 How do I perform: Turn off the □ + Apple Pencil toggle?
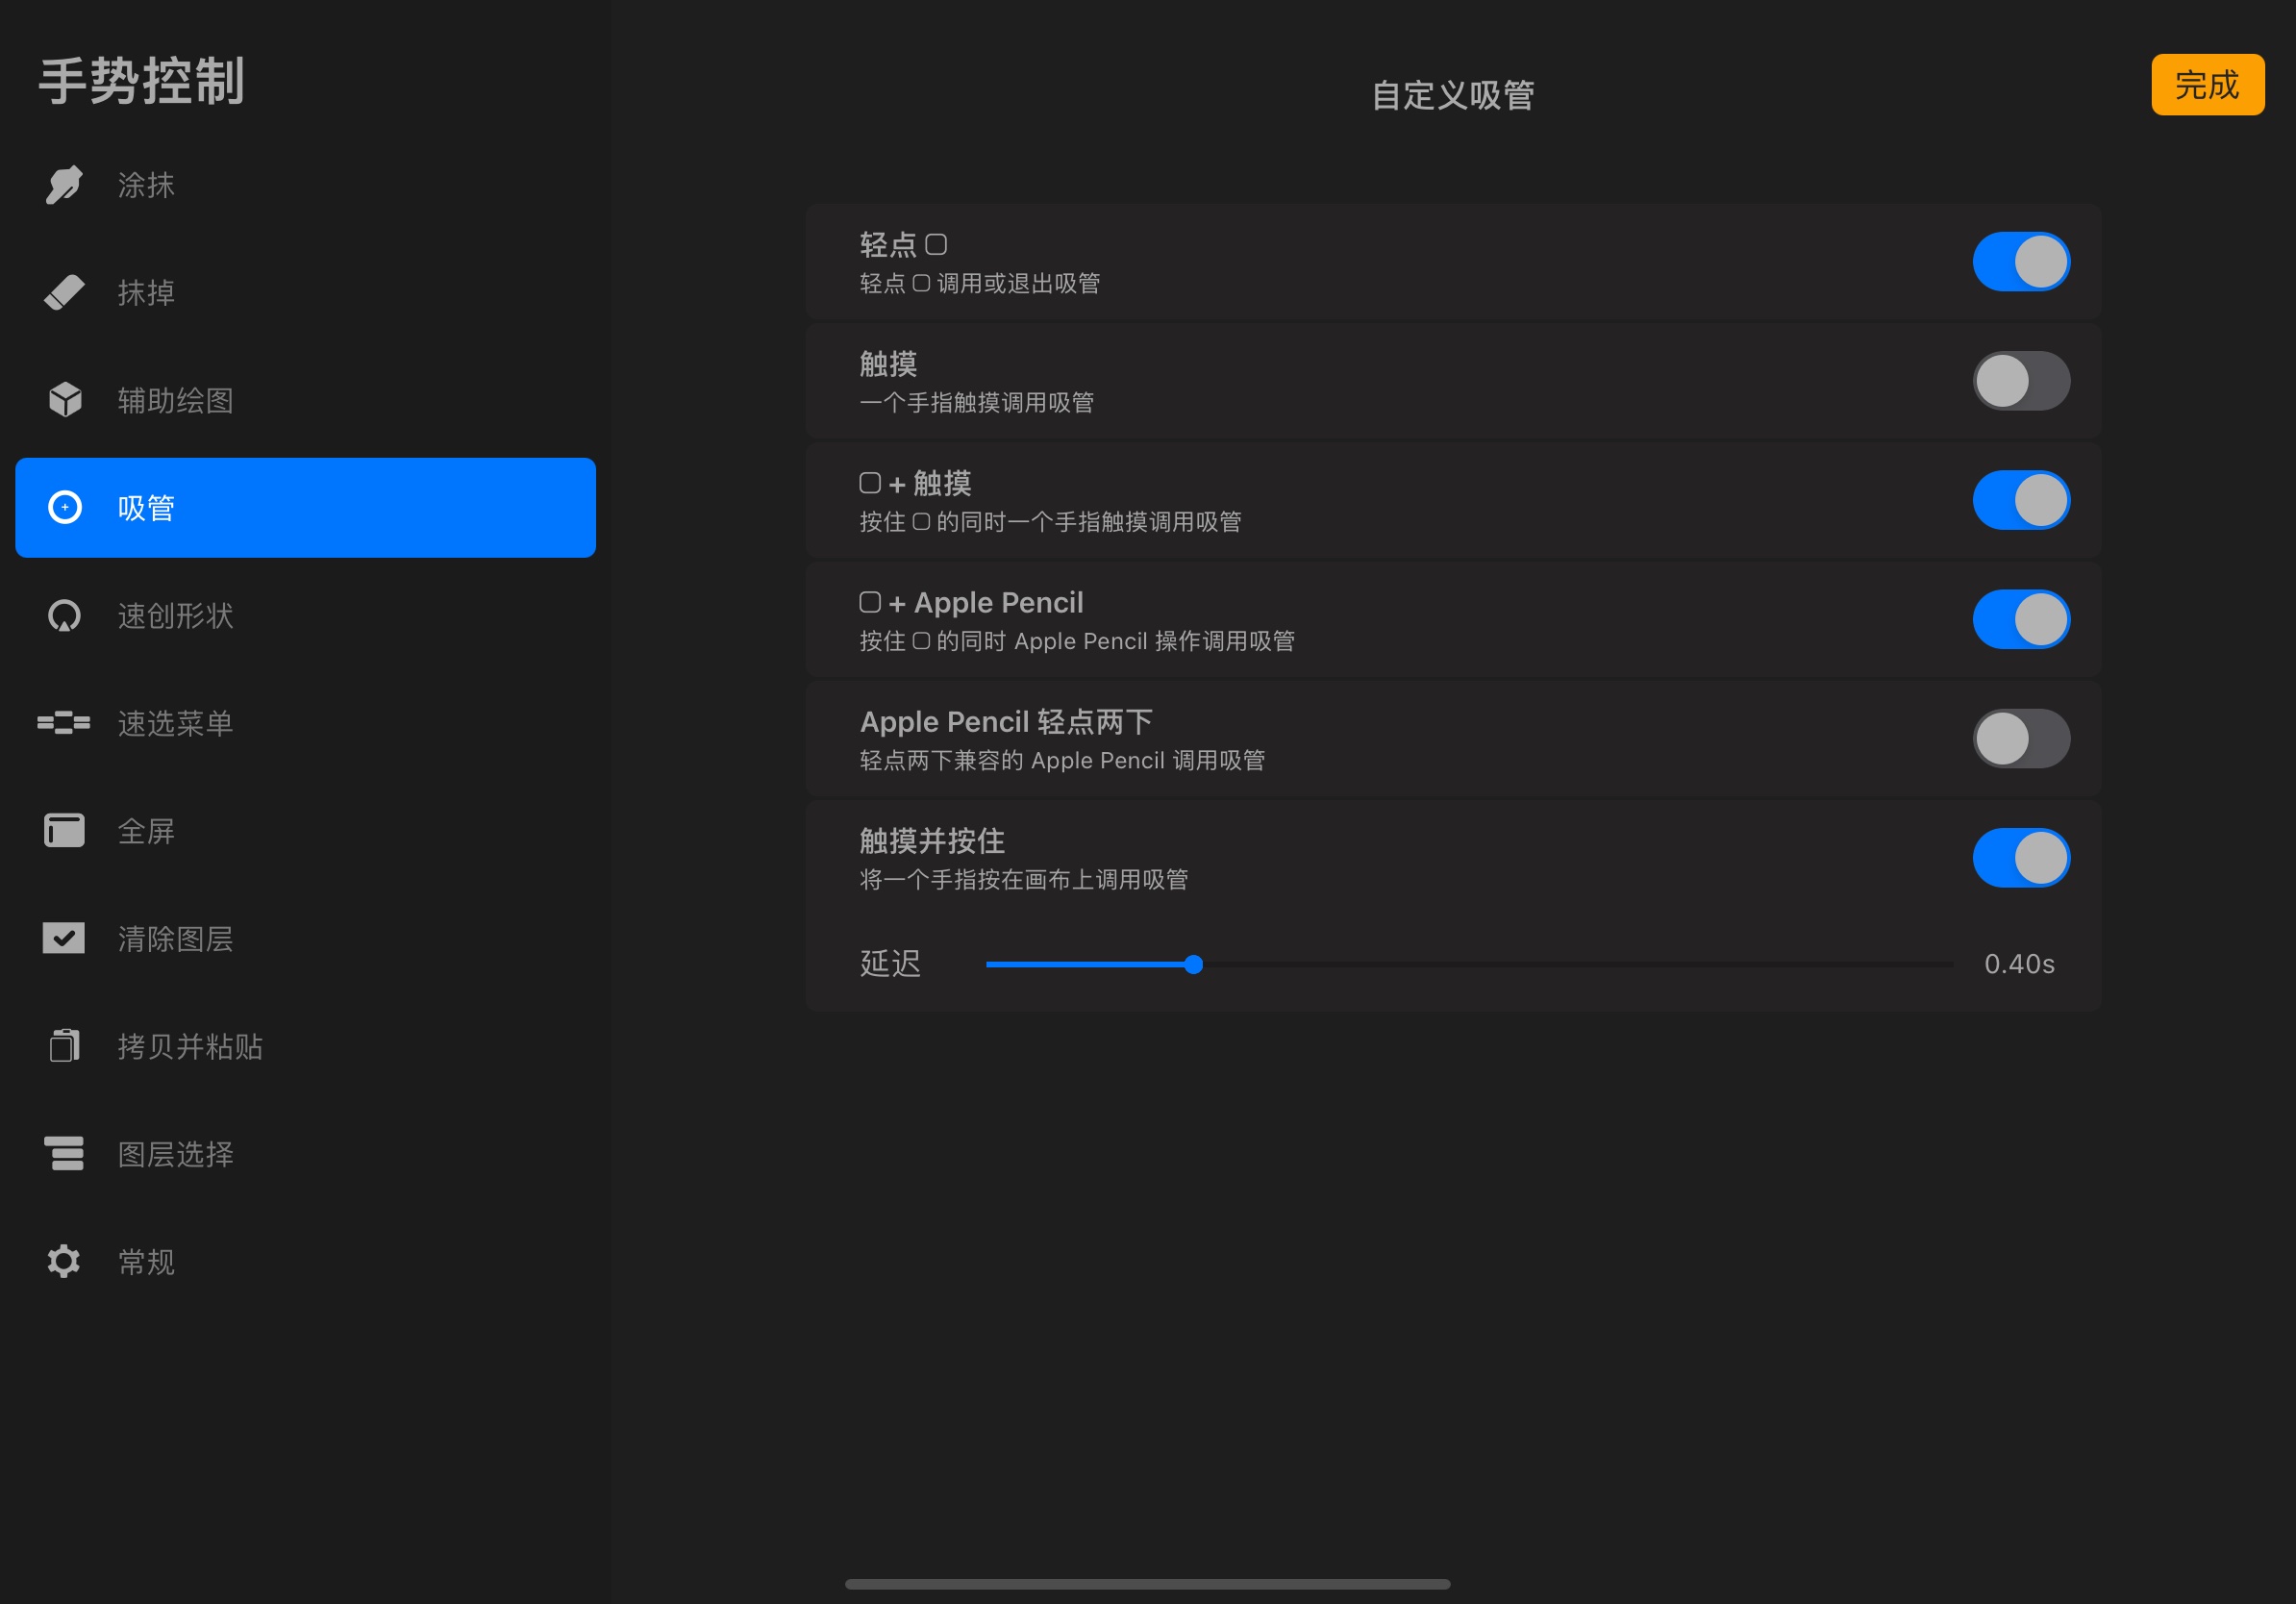2021,619
